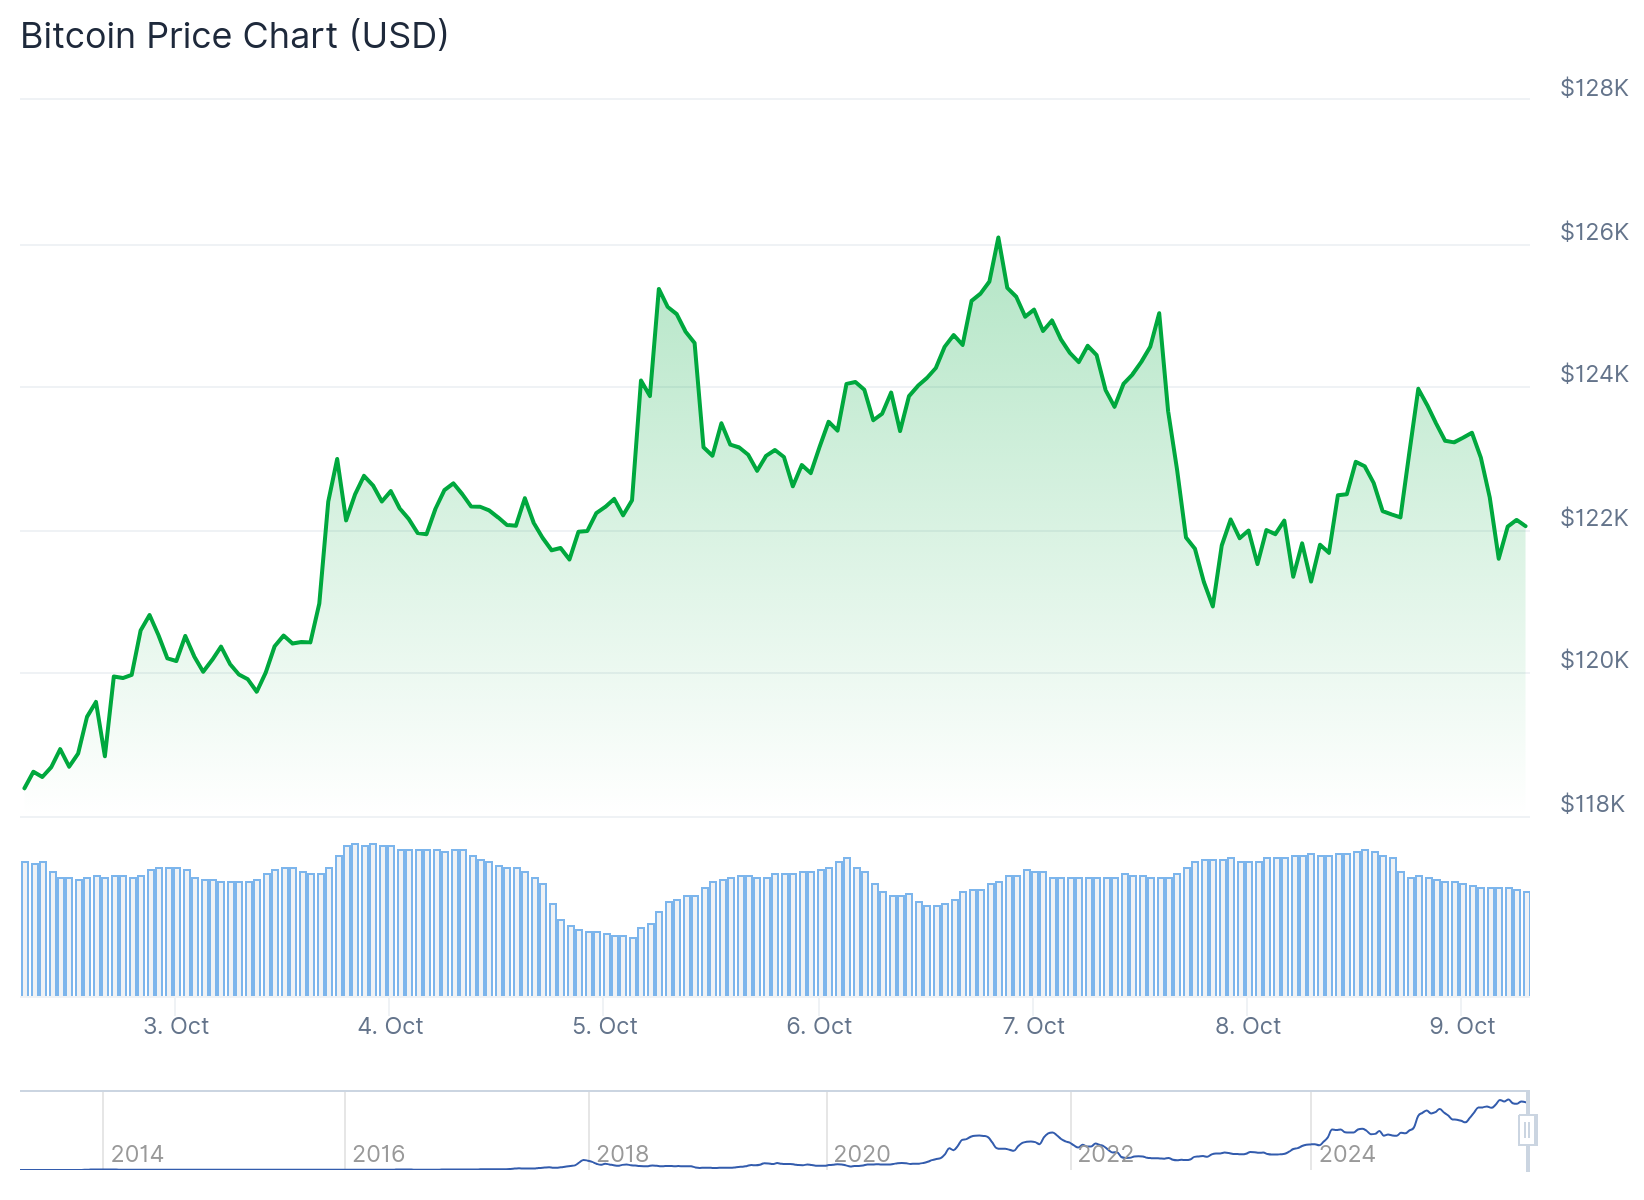
Task: Click the $126K y-axis label
Action: coord(1594,232)
